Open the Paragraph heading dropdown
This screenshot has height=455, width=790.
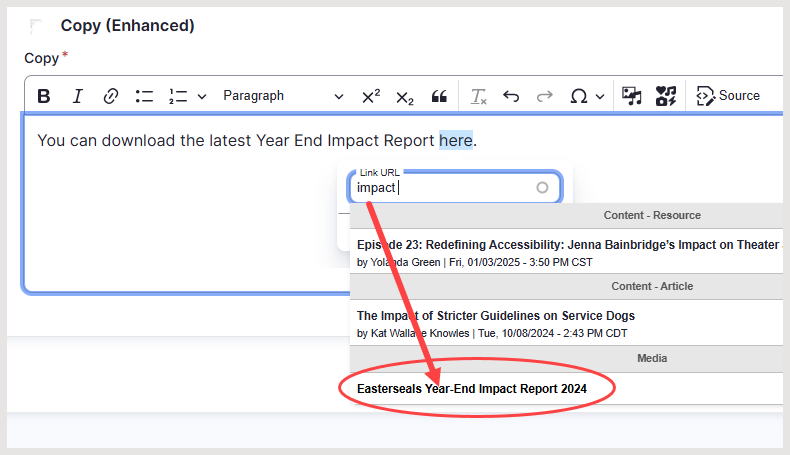283,96
